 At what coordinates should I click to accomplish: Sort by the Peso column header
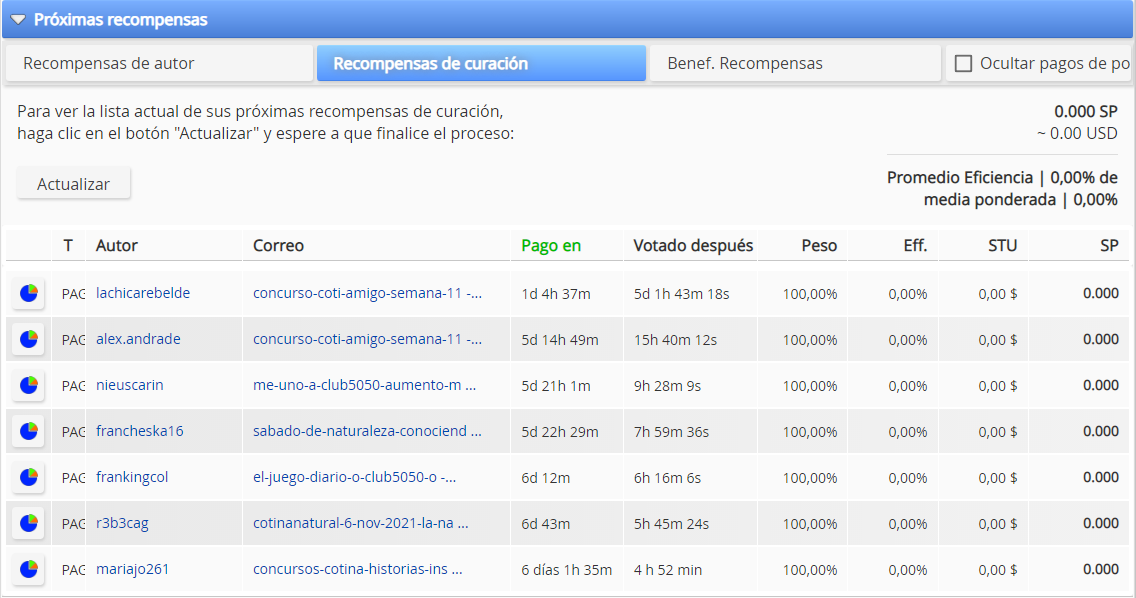click(819, 246)
